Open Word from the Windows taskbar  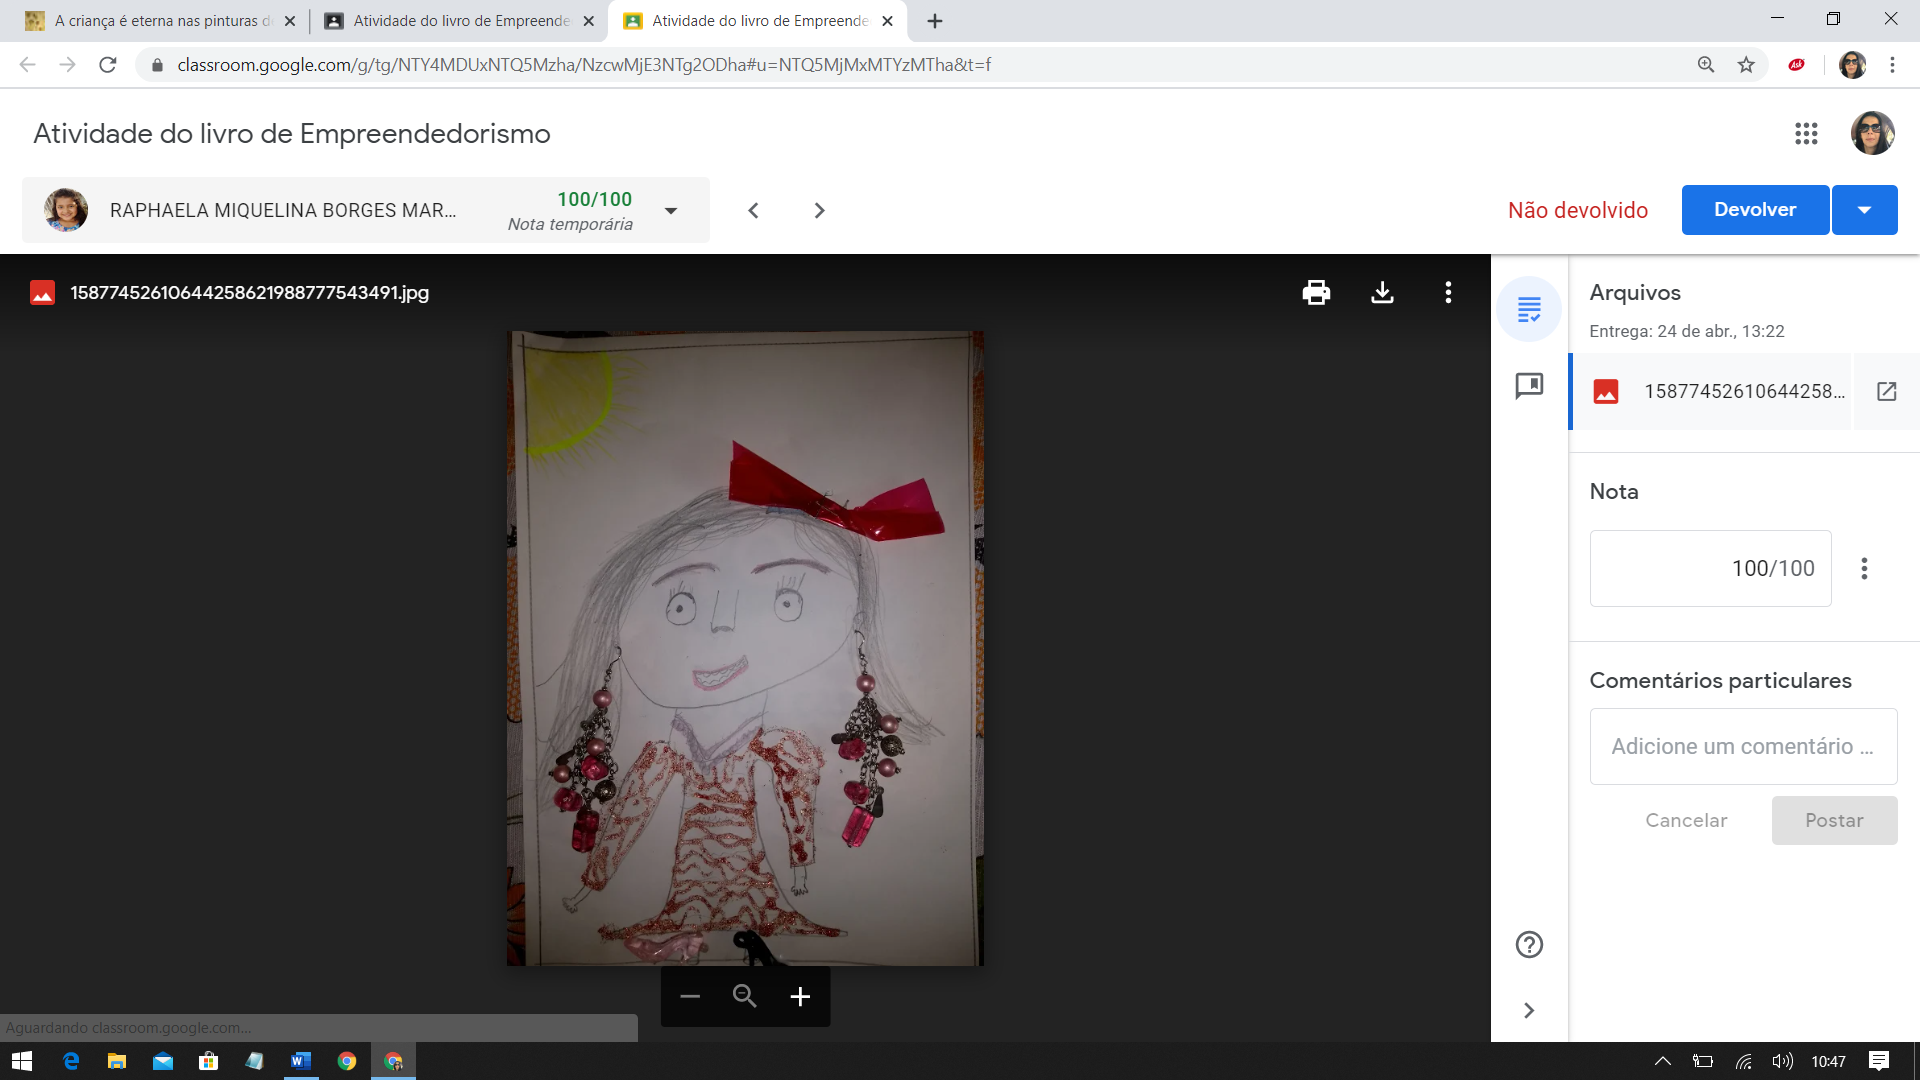coord(301,1061)
